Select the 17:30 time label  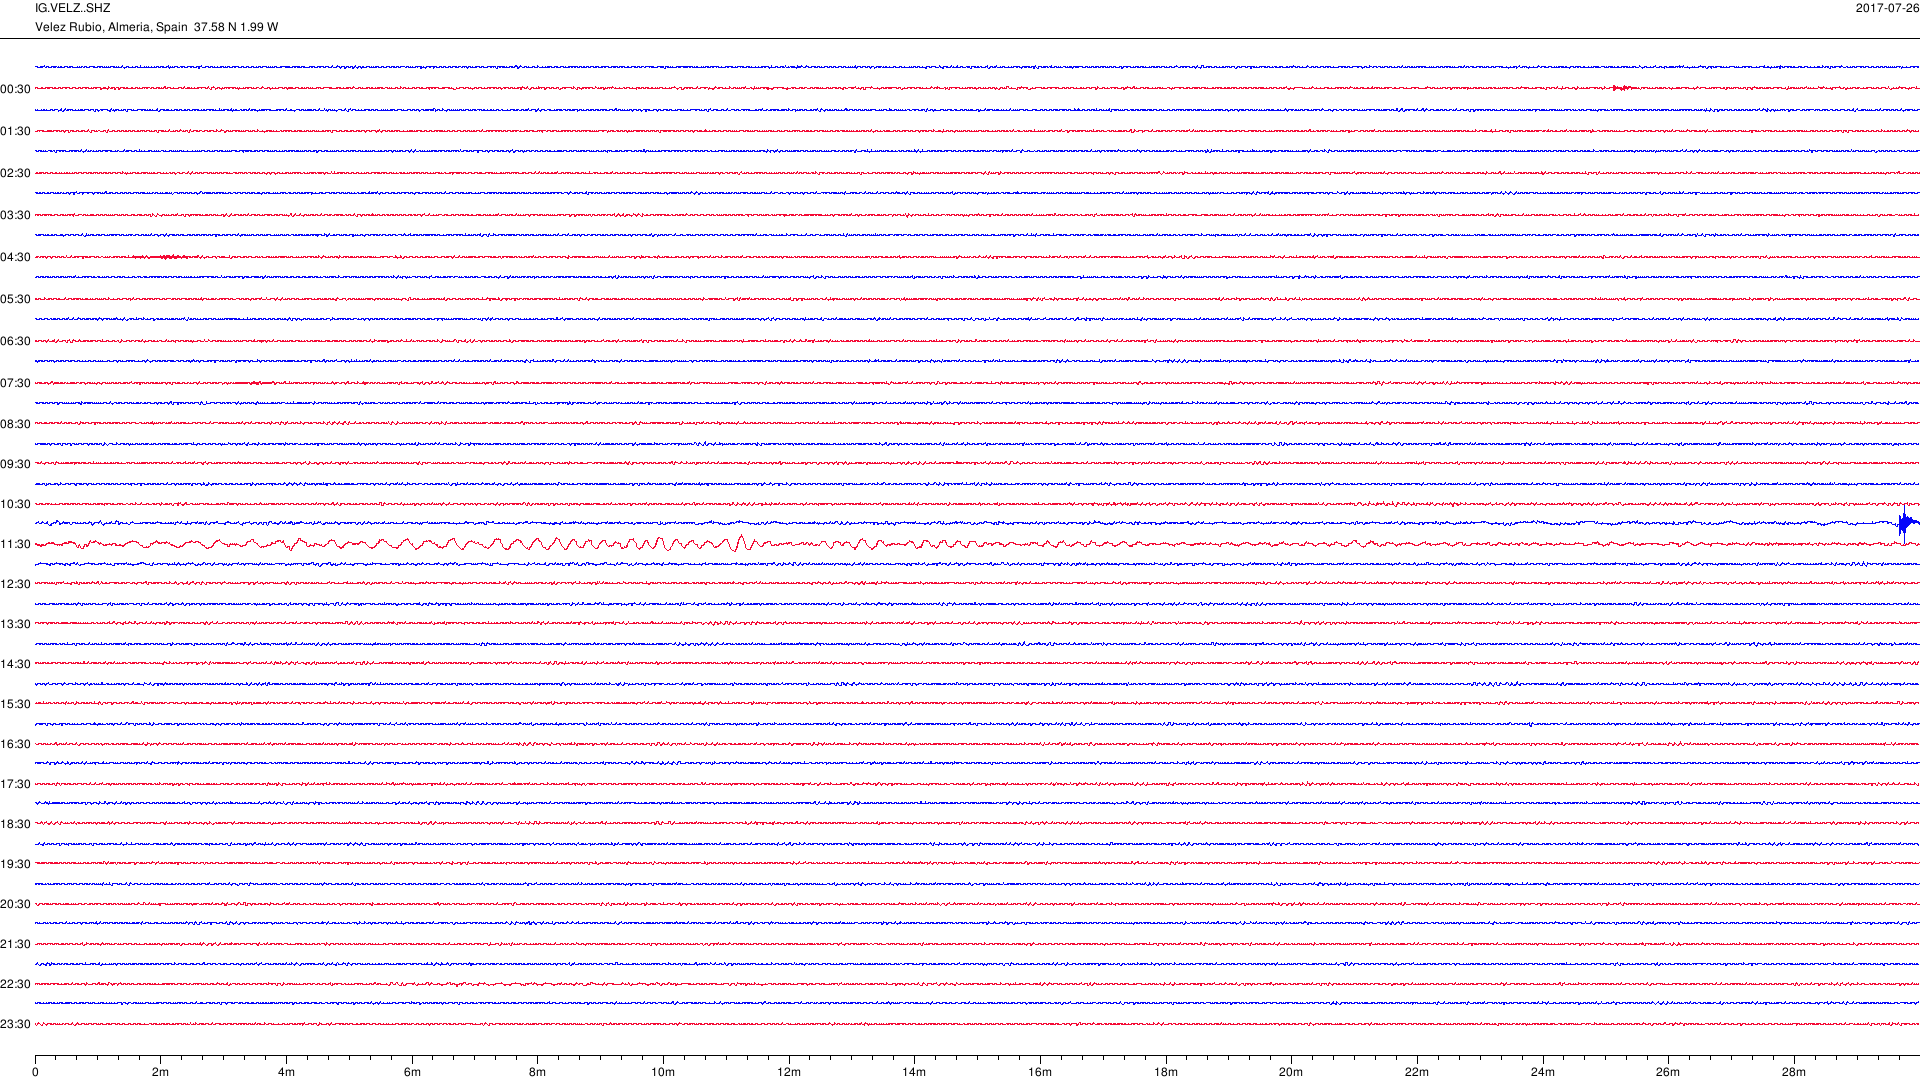click(x=15, y=784)
